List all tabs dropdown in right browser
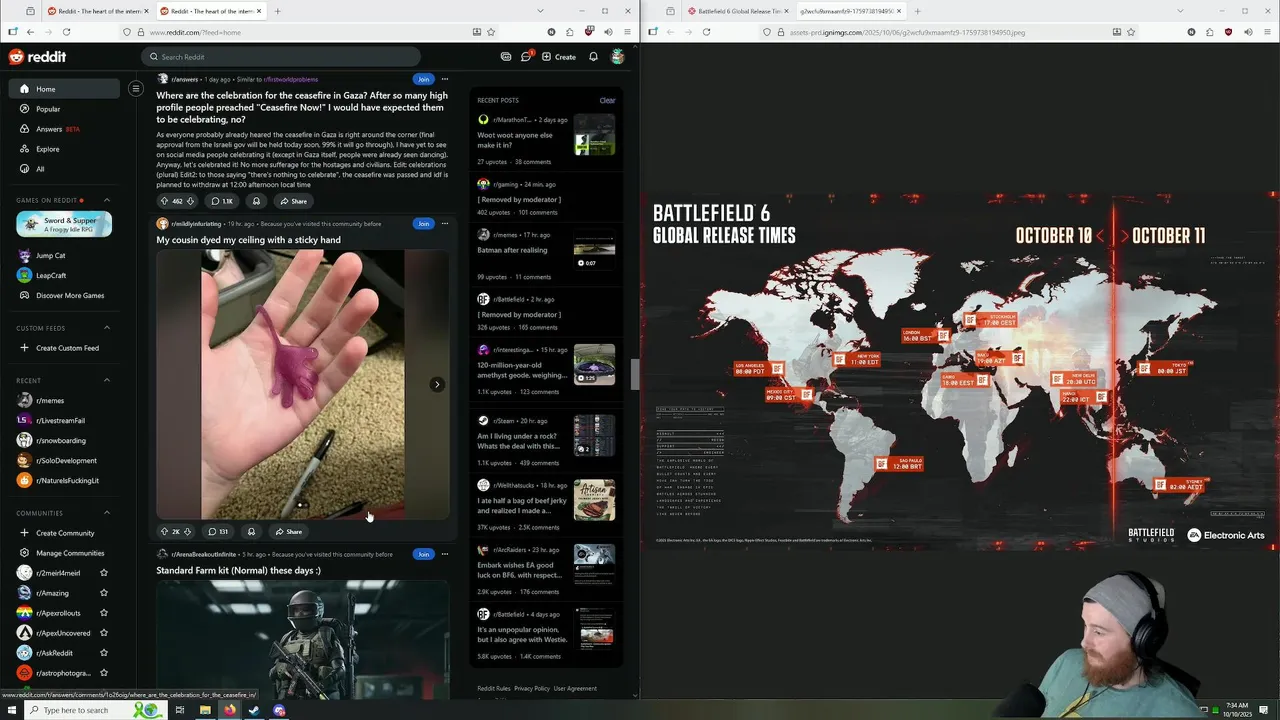Image resolution: width=1280 pixels, height=720 pixels. coord(1180,11)
